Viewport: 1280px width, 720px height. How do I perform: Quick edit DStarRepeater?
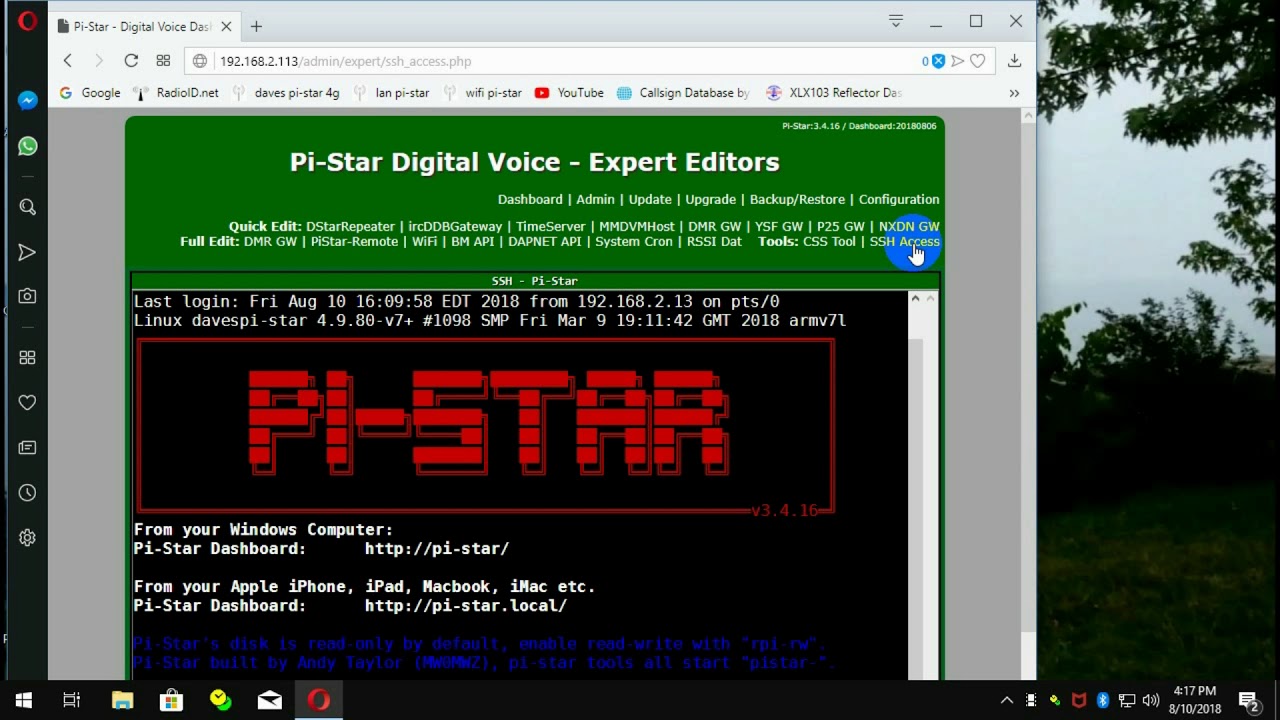click(350, 227)
